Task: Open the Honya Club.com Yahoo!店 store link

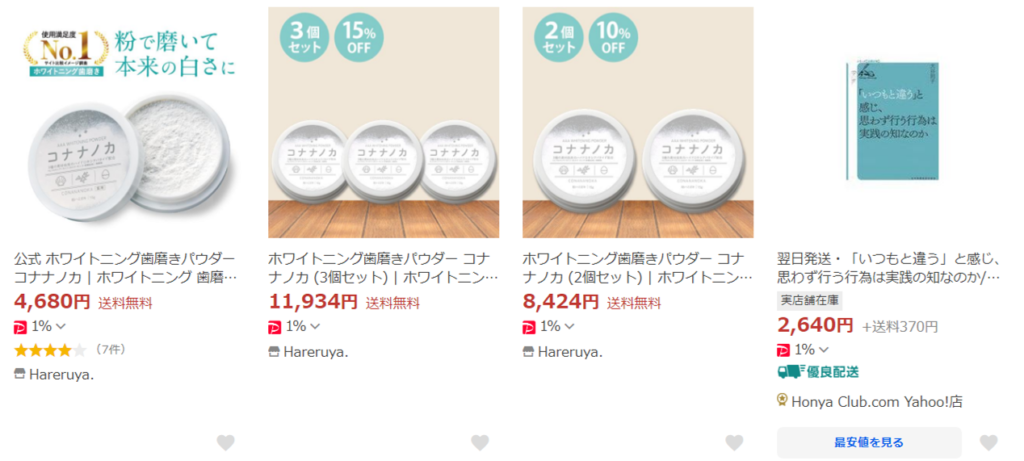Action: point(877,400)
